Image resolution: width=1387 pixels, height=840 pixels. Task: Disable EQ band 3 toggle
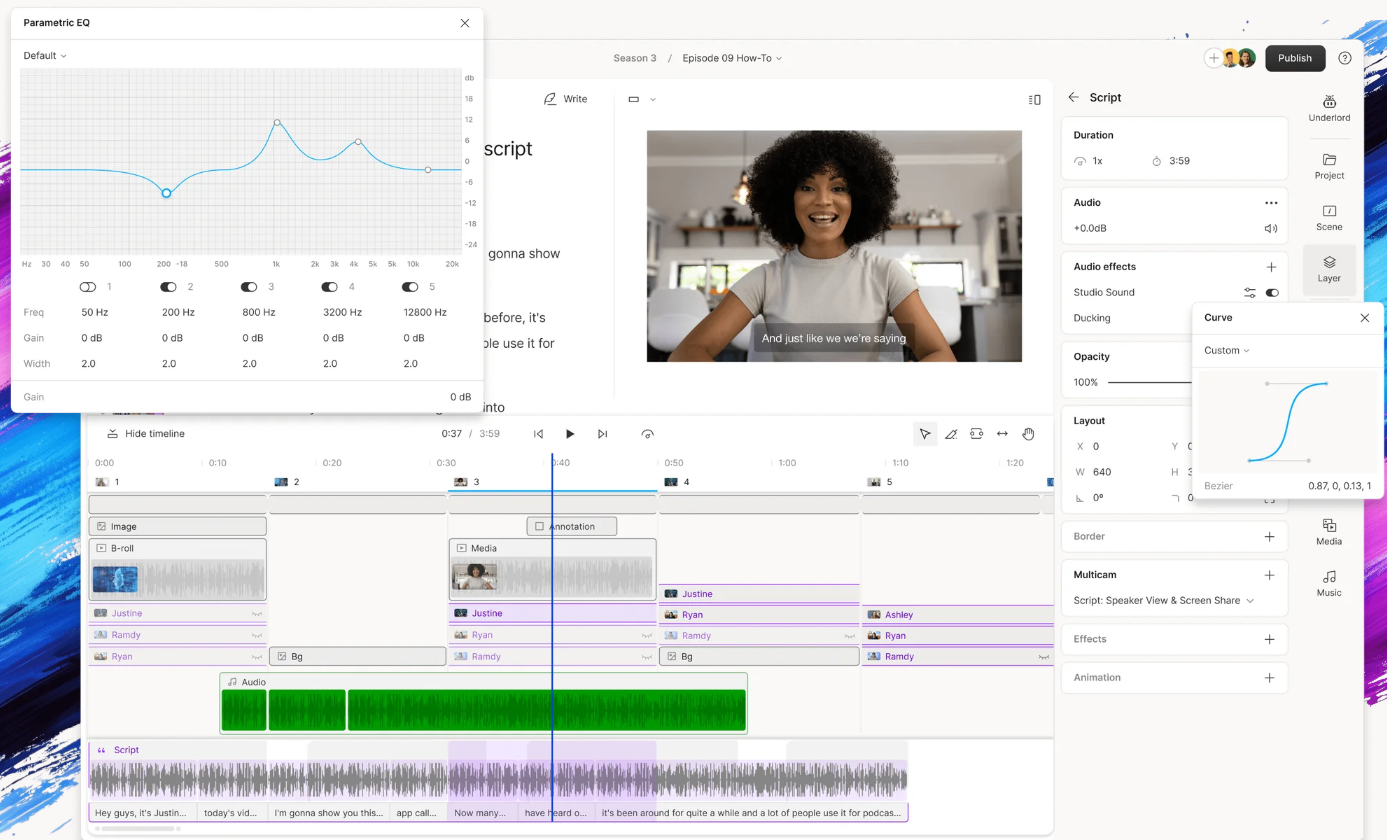[249, 287]
